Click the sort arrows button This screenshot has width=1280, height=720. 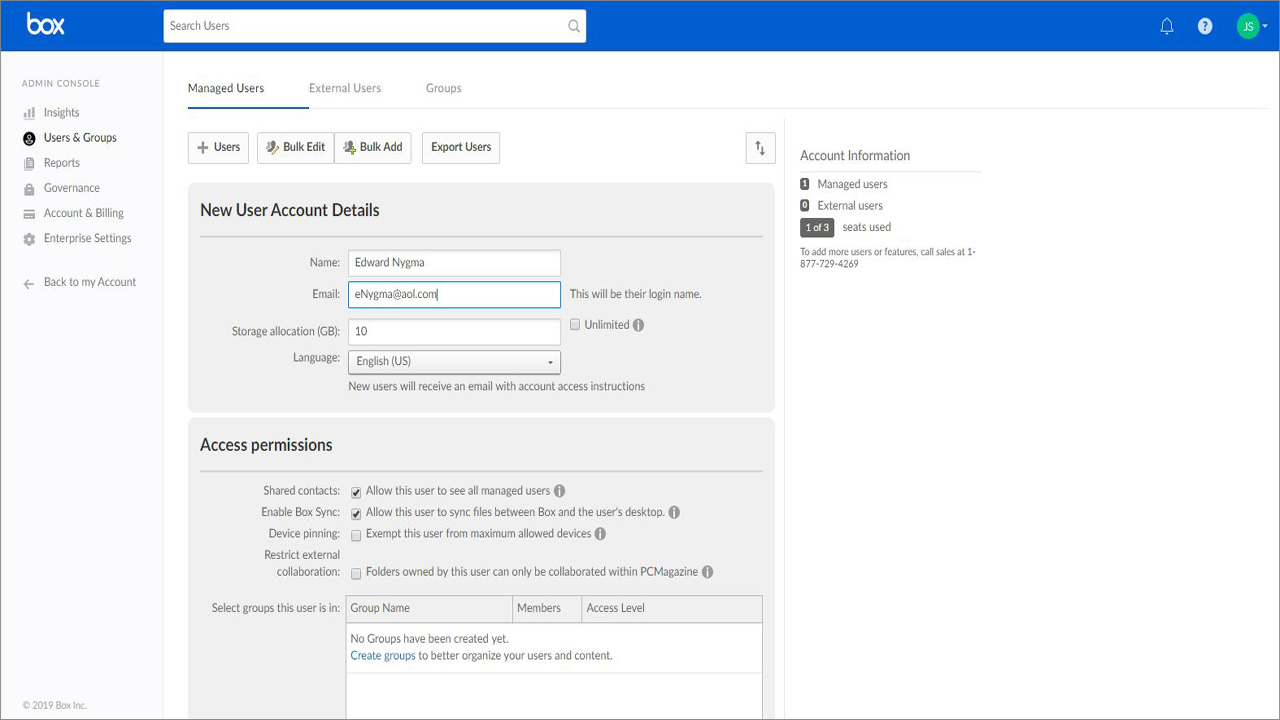tap(760, 148)
